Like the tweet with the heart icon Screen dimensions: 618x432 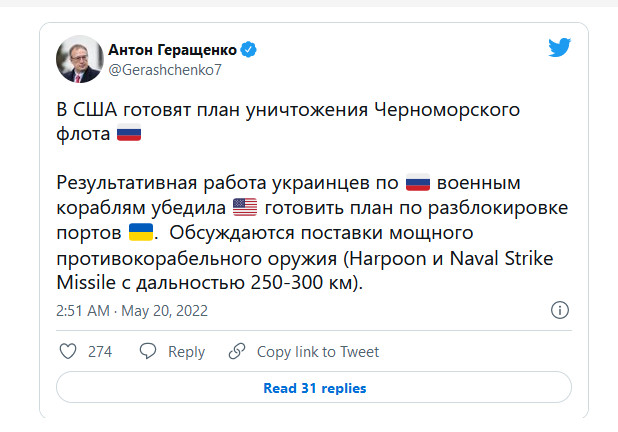[x=68, y=351]
